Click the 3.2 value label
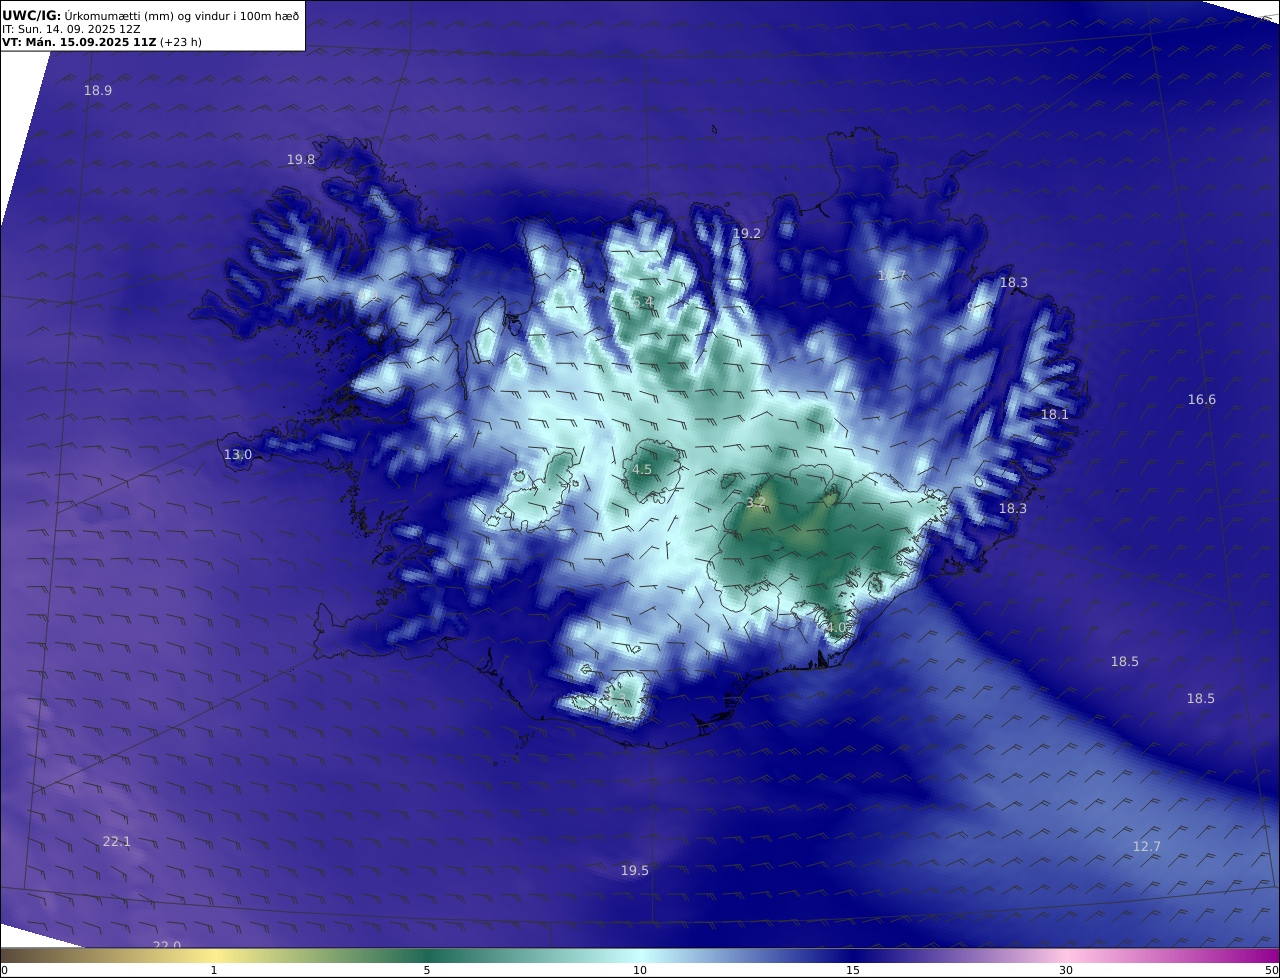Screen dimensions: 1280x978 (756, 502)
